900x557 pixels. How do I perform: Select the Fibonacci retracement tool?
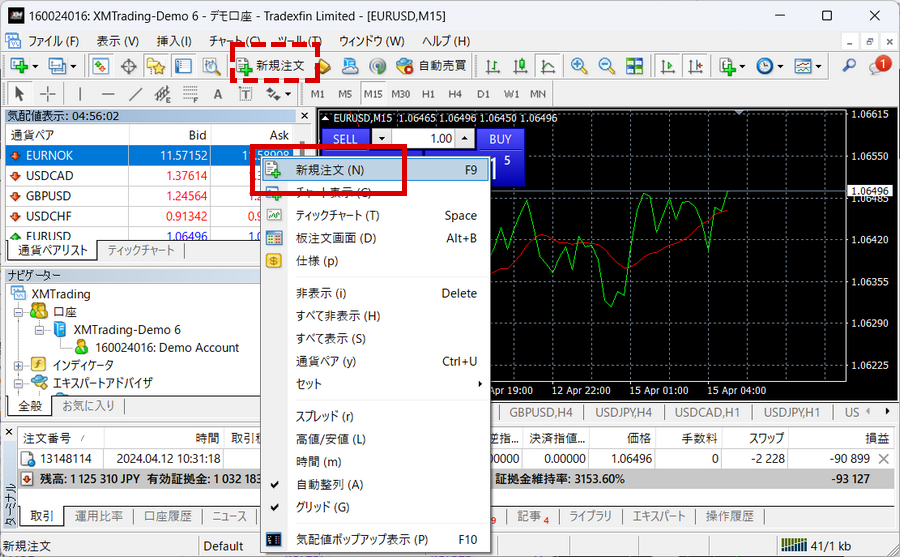pyautogui.click(x=190, y=93)
